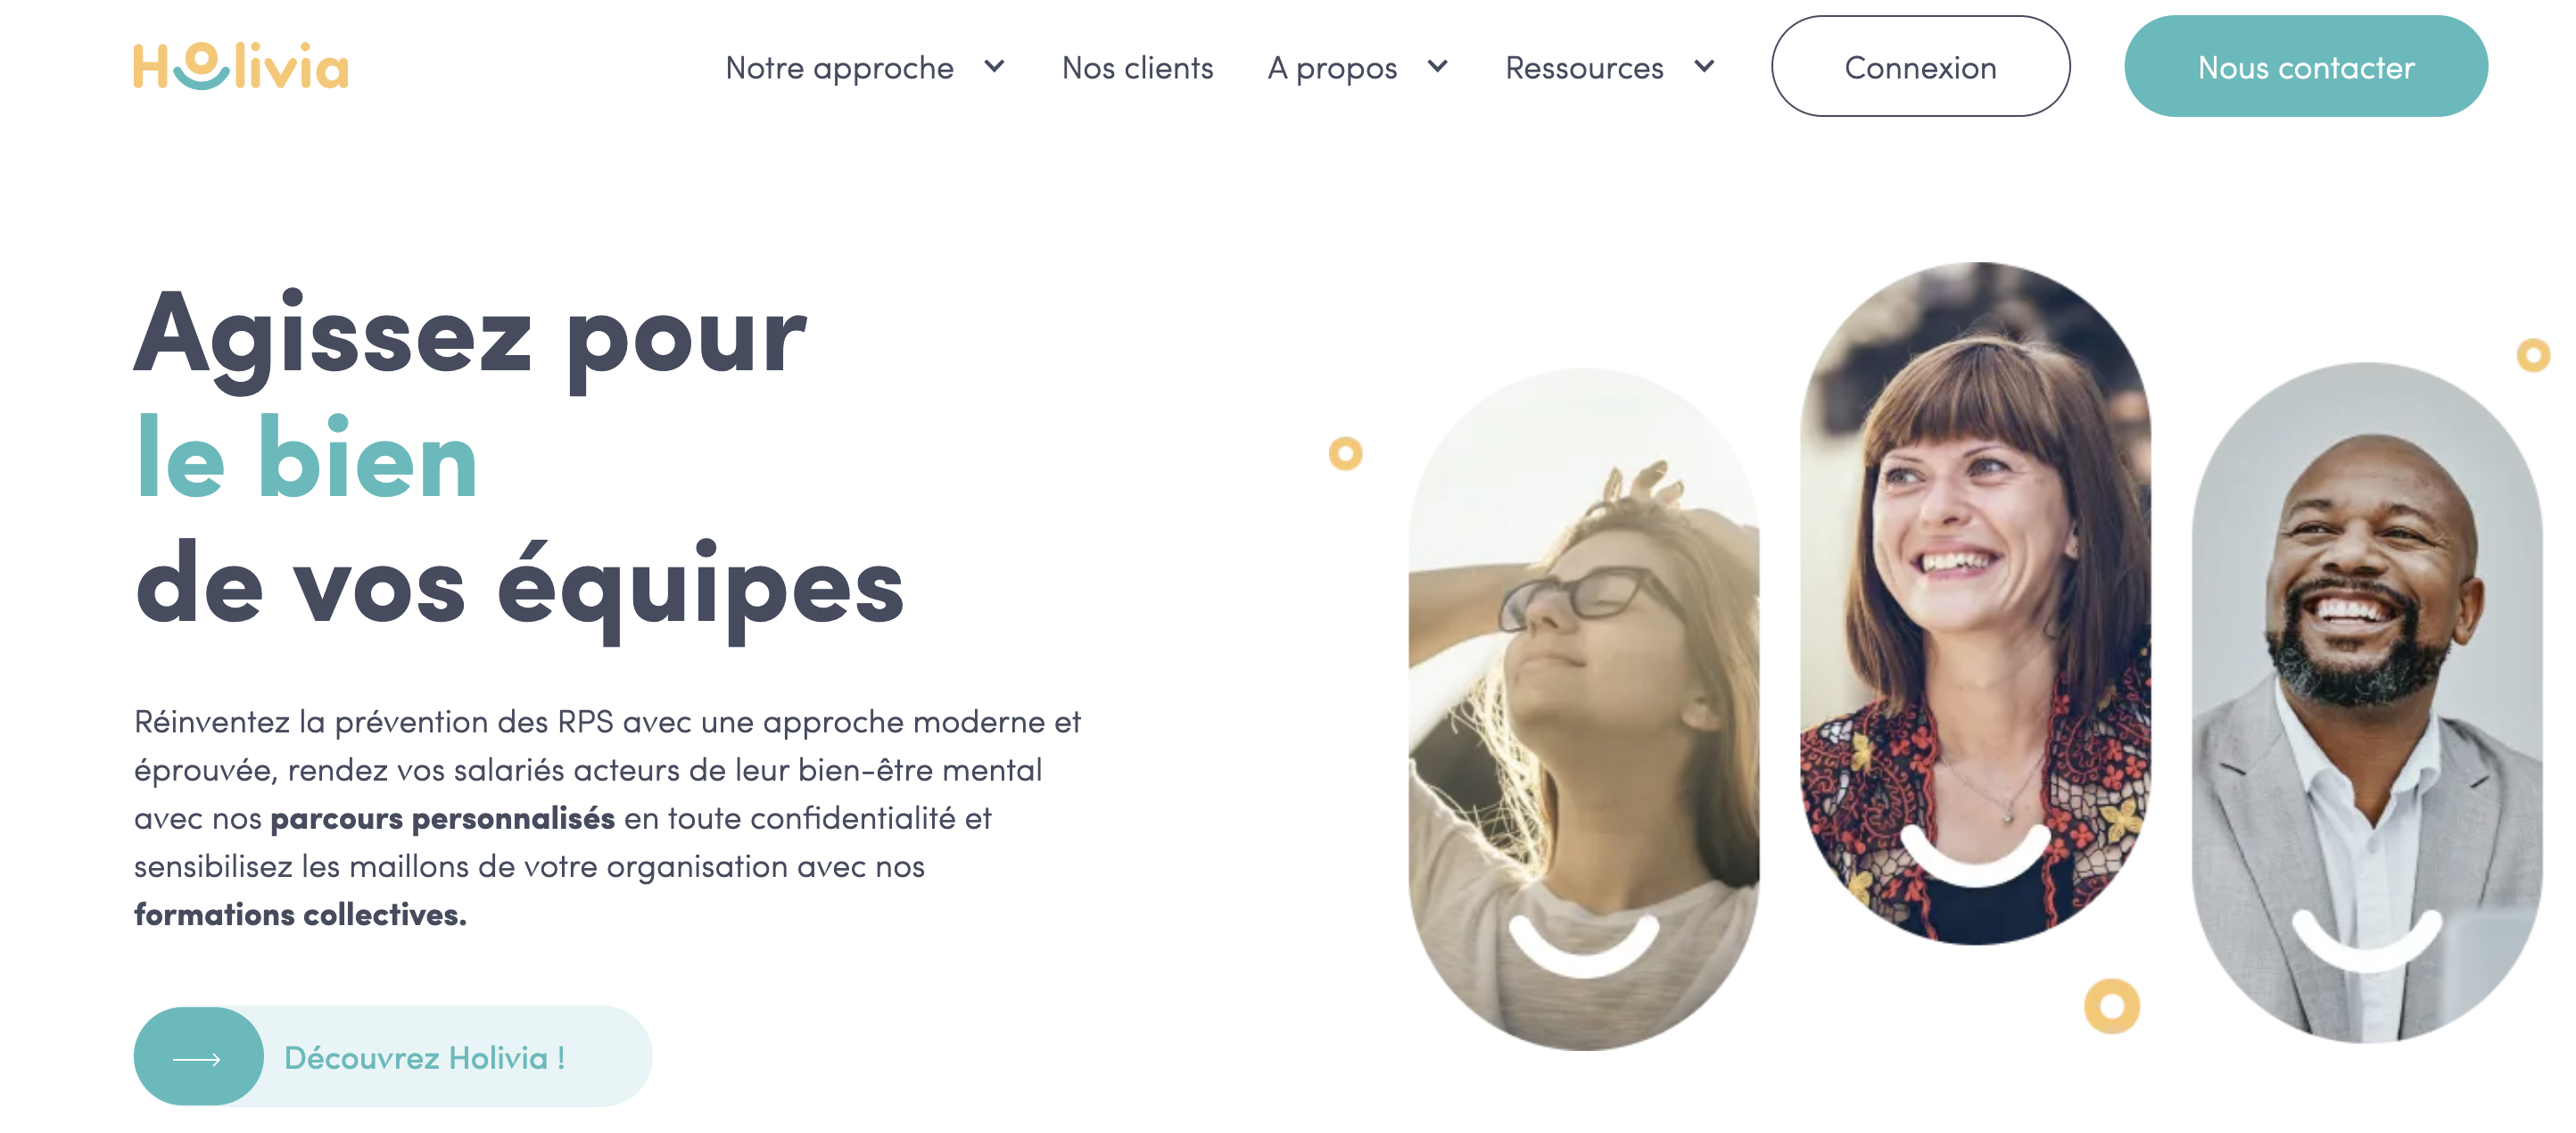Click the Nous contacter button
The width and height of the screenshot is (2576, 1133).
click(2305, 66)
